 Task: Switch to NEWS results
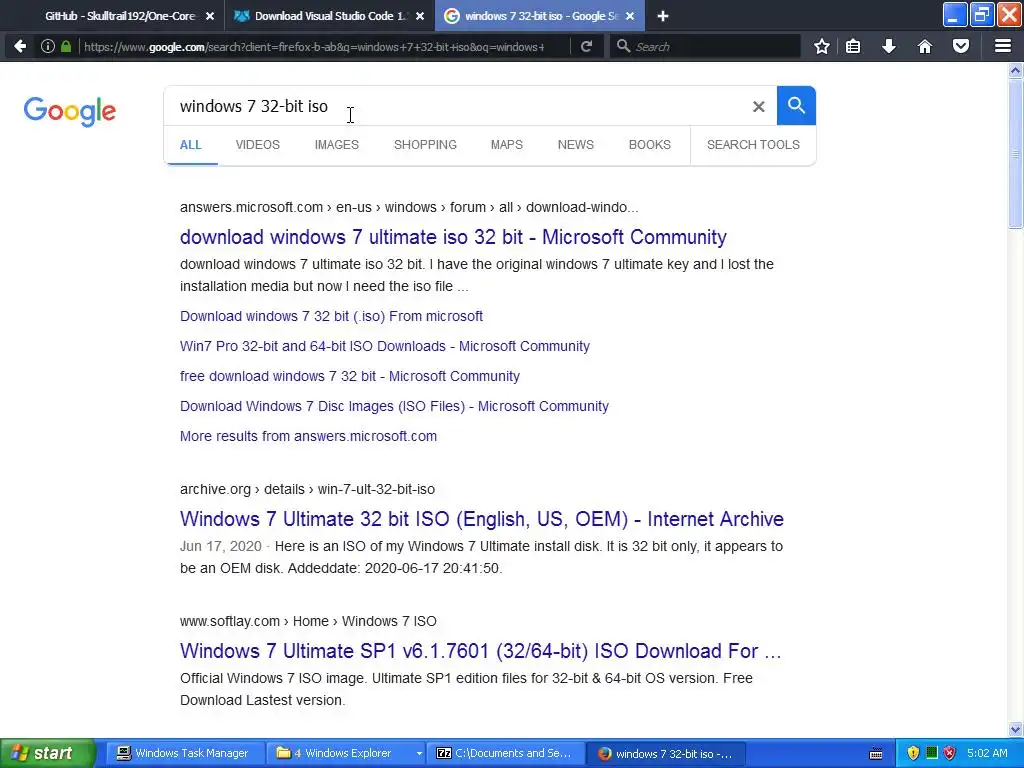pyautogui.click(x=575, y=145)
